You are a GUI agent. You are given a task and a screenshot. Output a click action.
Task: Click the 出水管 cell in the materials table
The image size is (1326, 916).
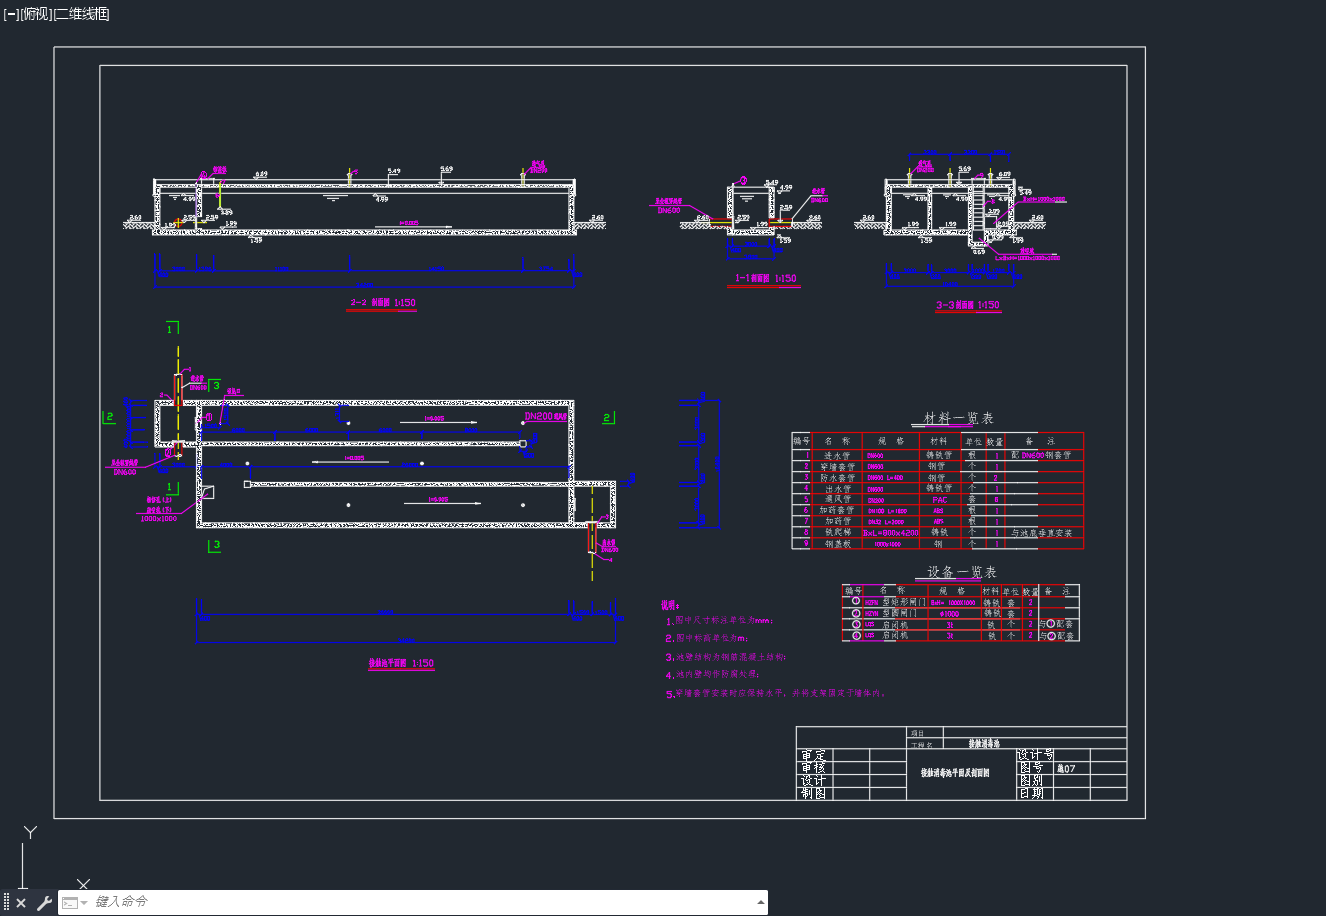[x=837, y=489]
